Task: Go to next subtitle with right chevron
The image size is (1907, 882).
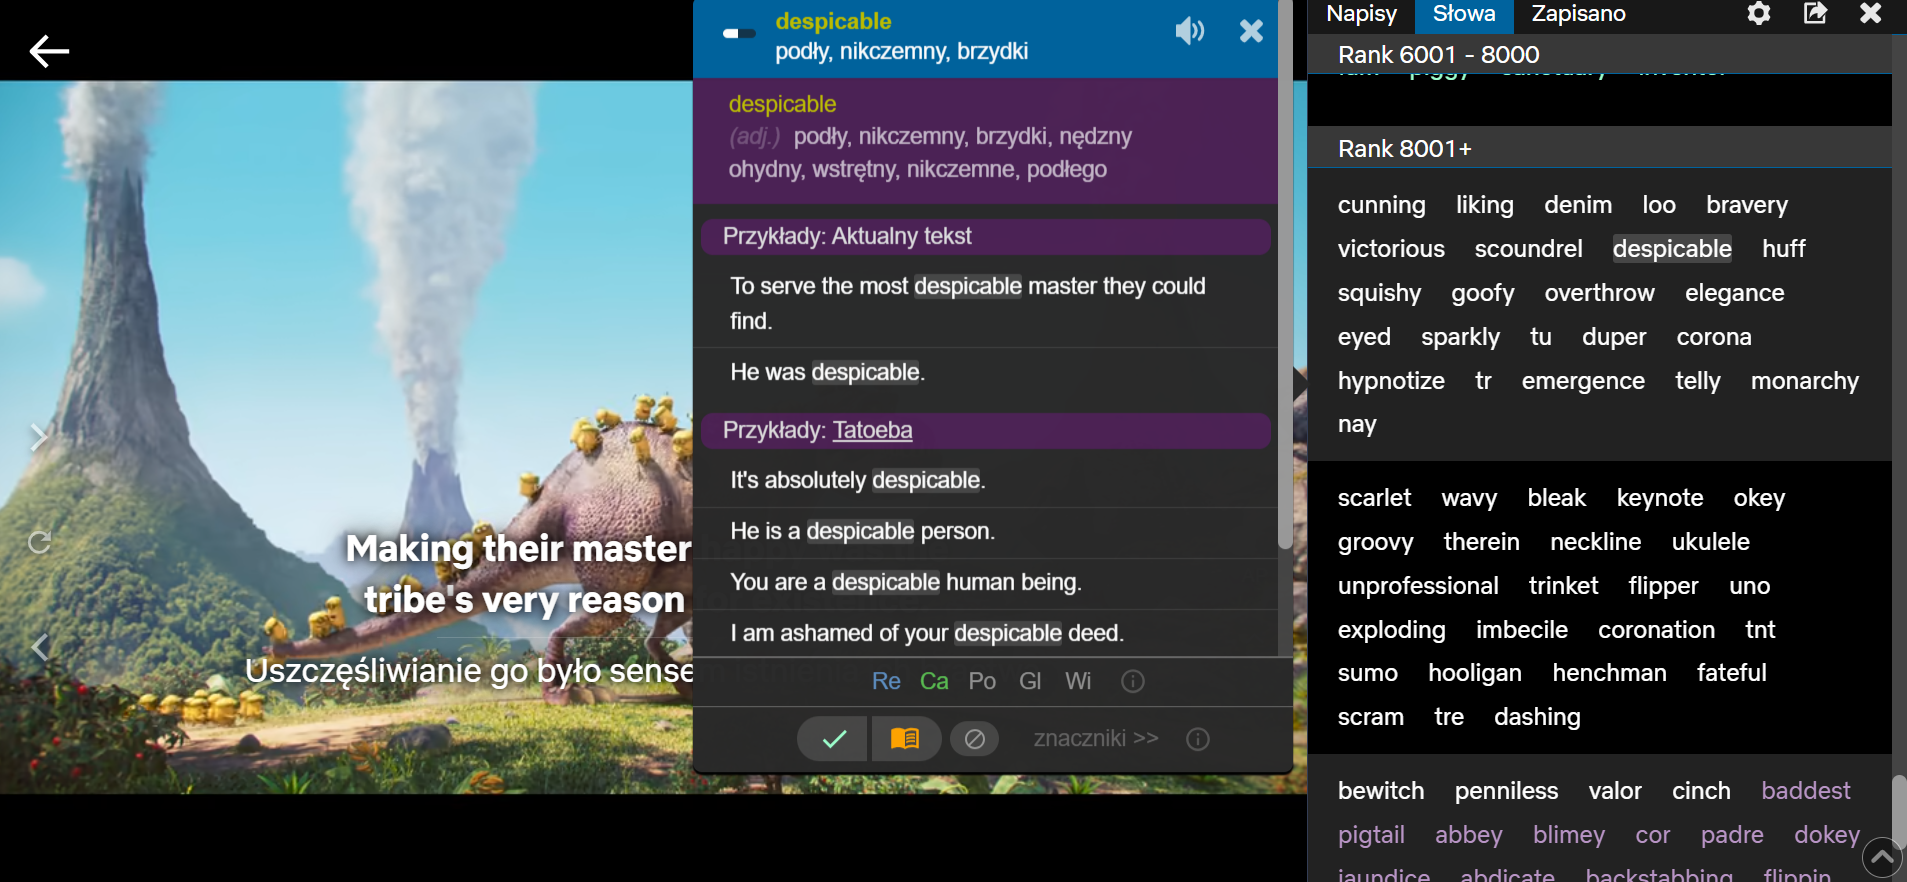Action: point(39,437)
